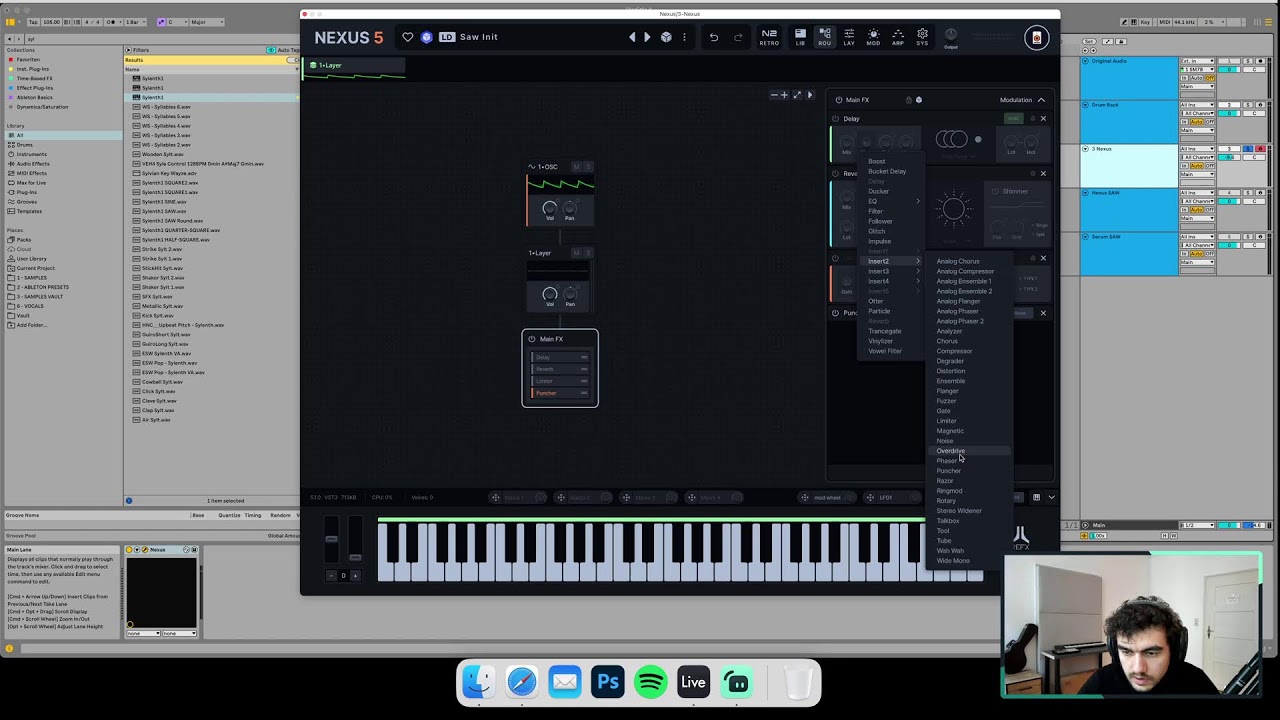Click the lock icon next to Main FX
The image size is (1280, 720).
point(908,100)
